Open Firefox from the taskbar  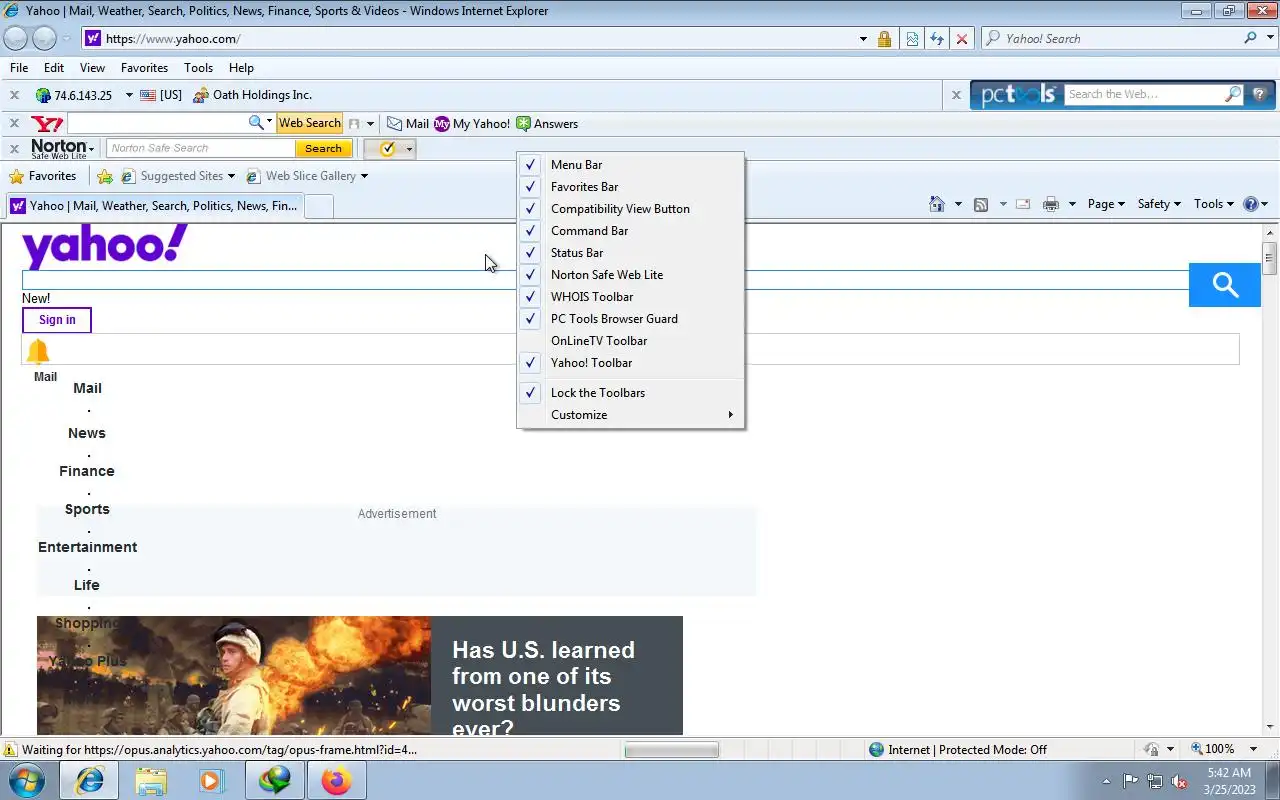pos(336,780)
